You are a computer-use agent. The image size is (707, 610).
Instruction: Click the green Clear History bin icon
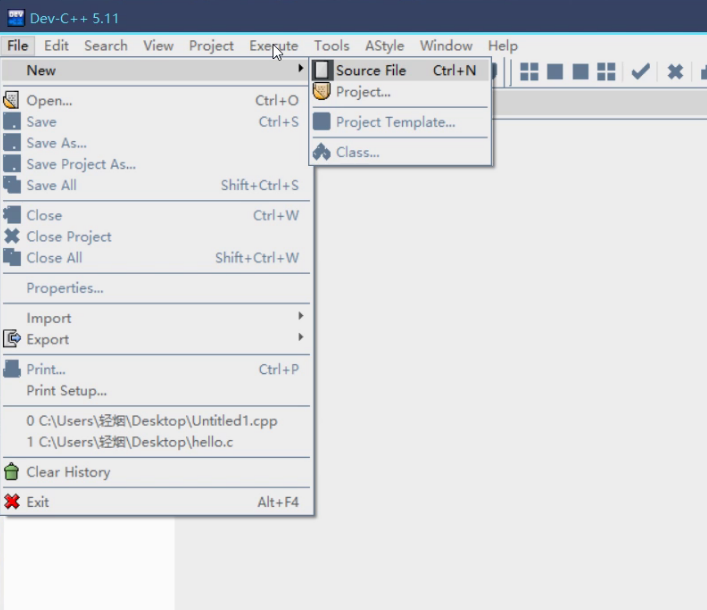[12, 472]
